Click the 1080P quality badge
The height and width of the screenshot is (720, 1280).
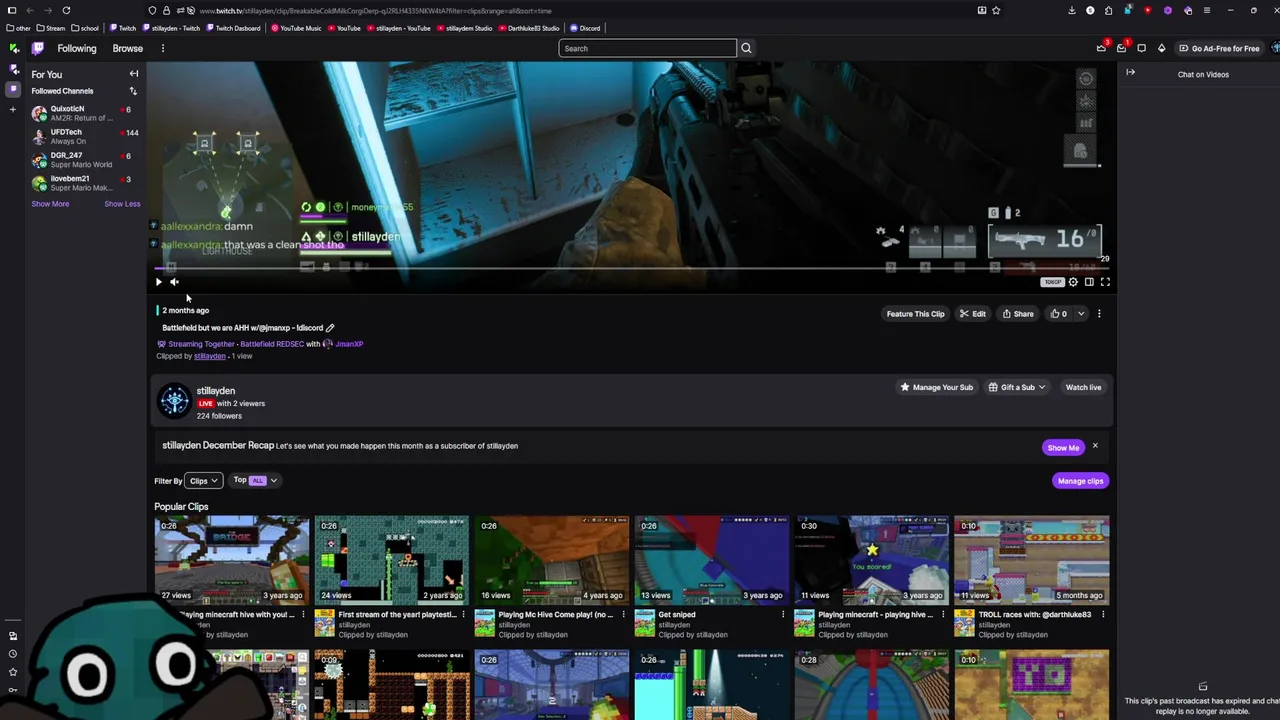(1052, 282)
